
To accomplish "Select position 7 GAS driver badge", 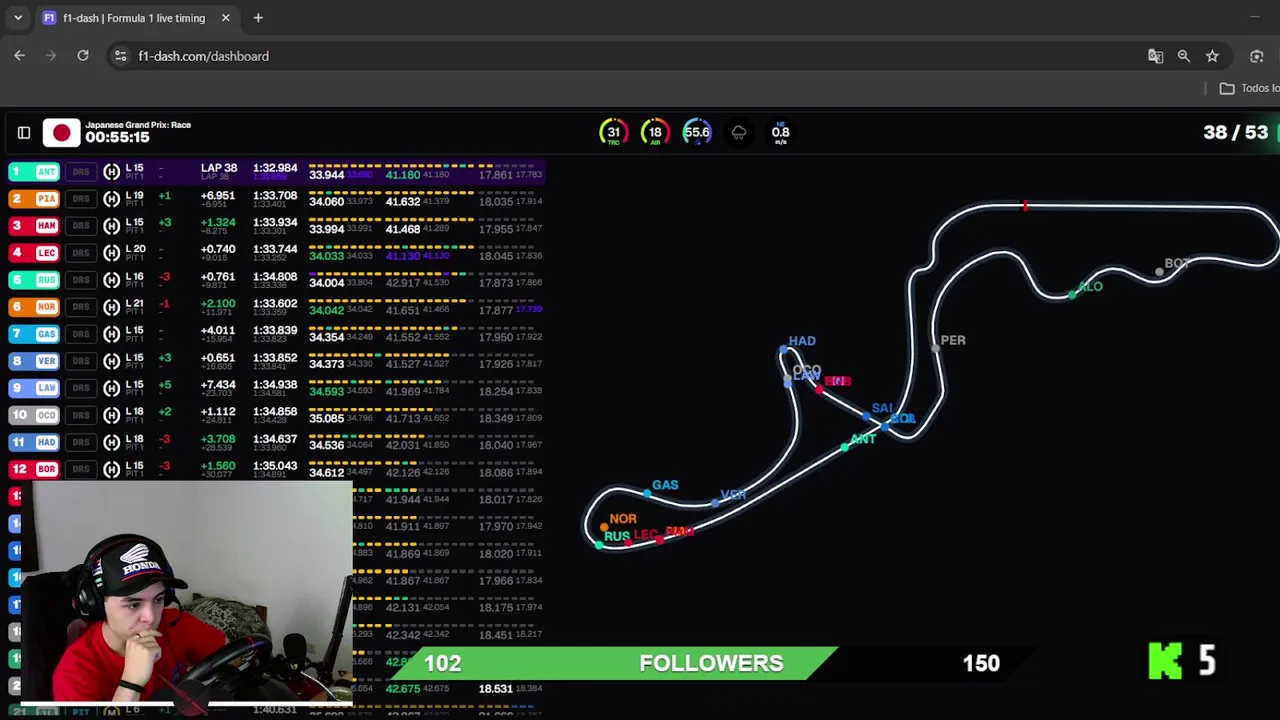I will click(x=34, y=334).
